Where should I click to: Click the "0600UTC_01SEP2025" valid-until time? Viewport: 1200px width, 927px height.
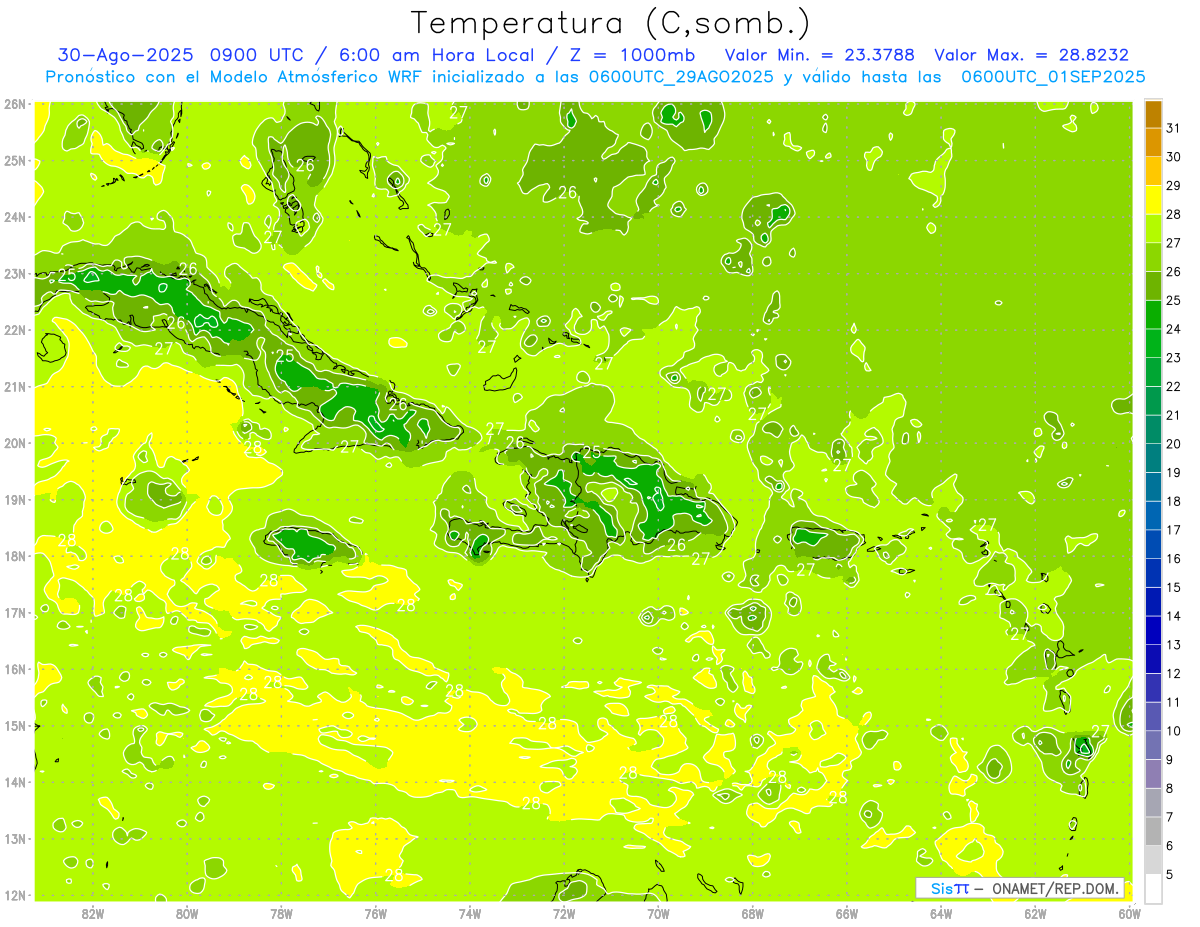pyautogui.click(x=1054, y=76)
